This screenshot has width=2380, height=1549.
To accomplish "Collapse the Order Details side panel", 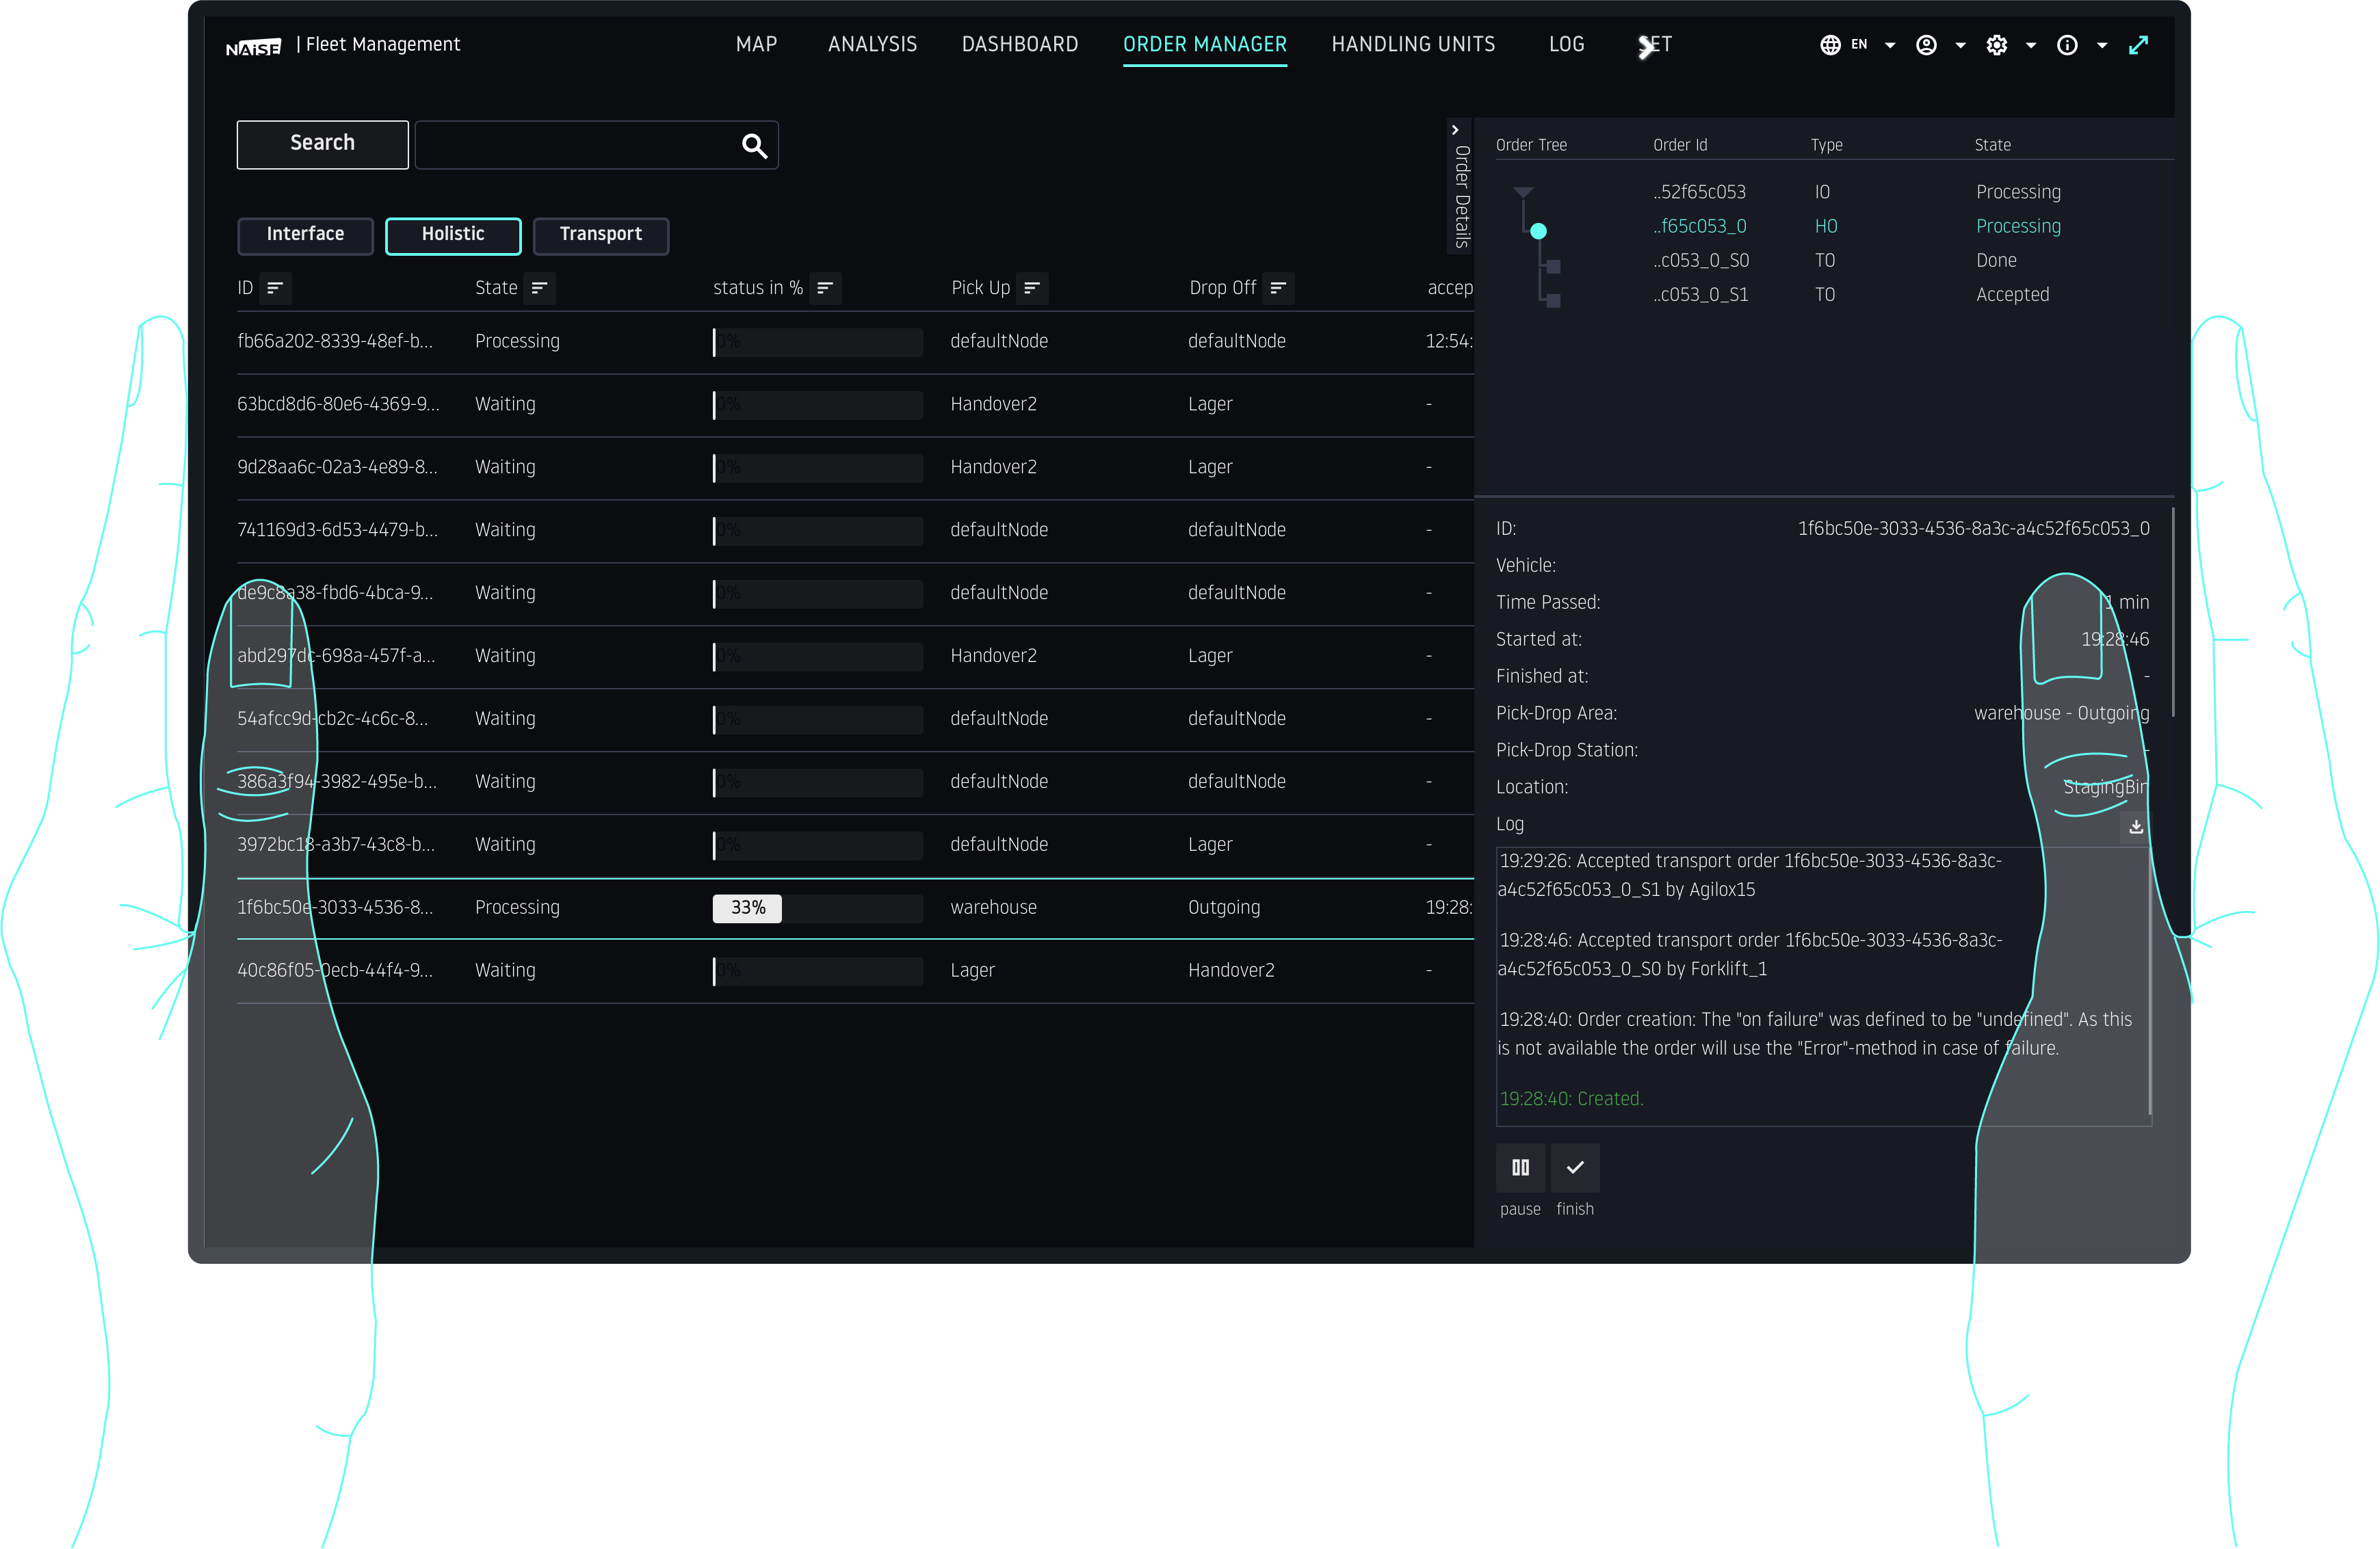I will click(x=1455, y=129).
